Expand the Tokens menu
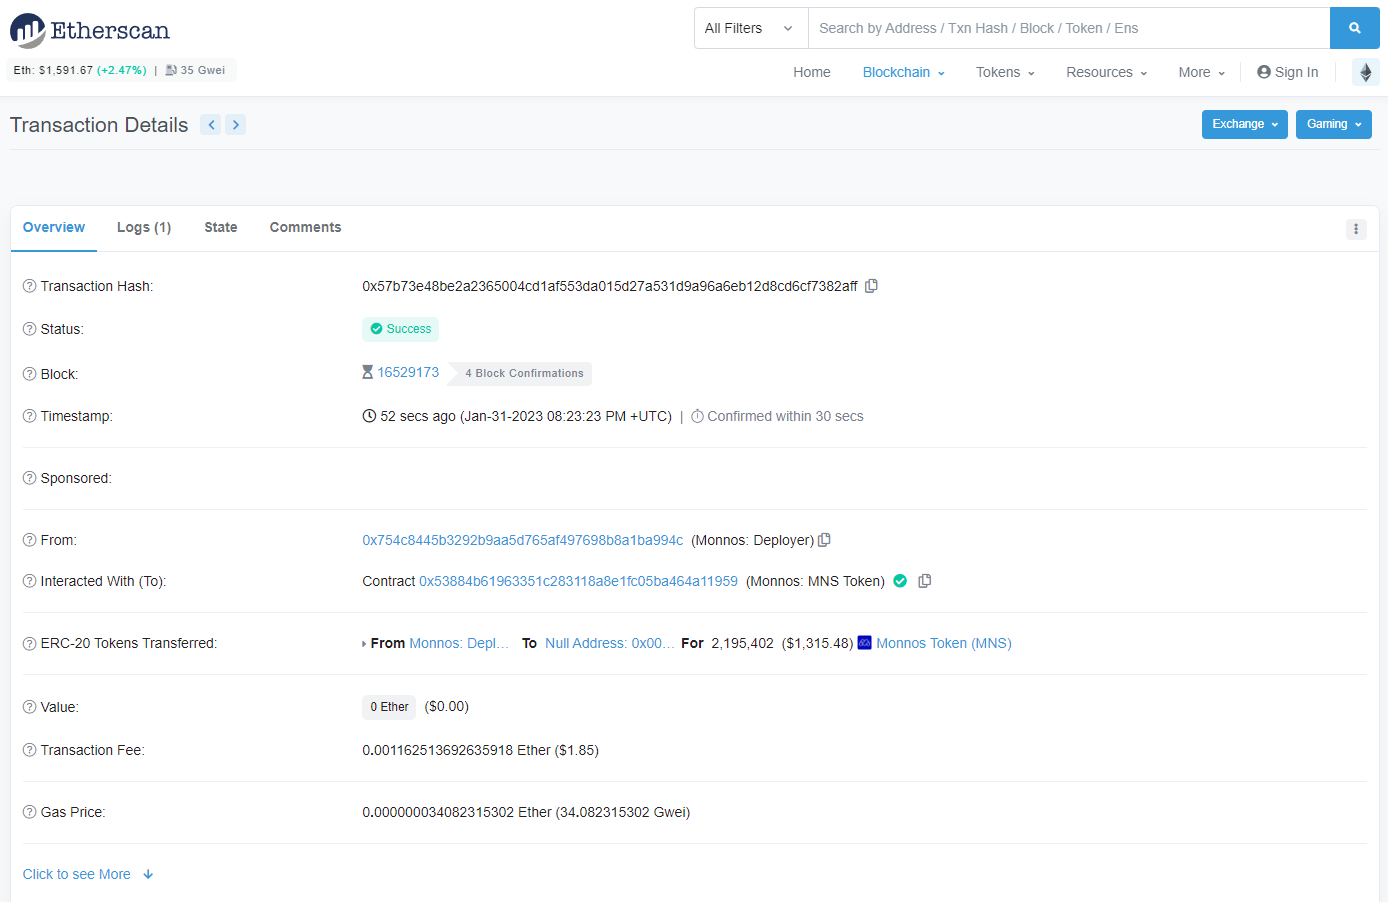Viewport: 1388px width, 902px height. pos(1005,72)
